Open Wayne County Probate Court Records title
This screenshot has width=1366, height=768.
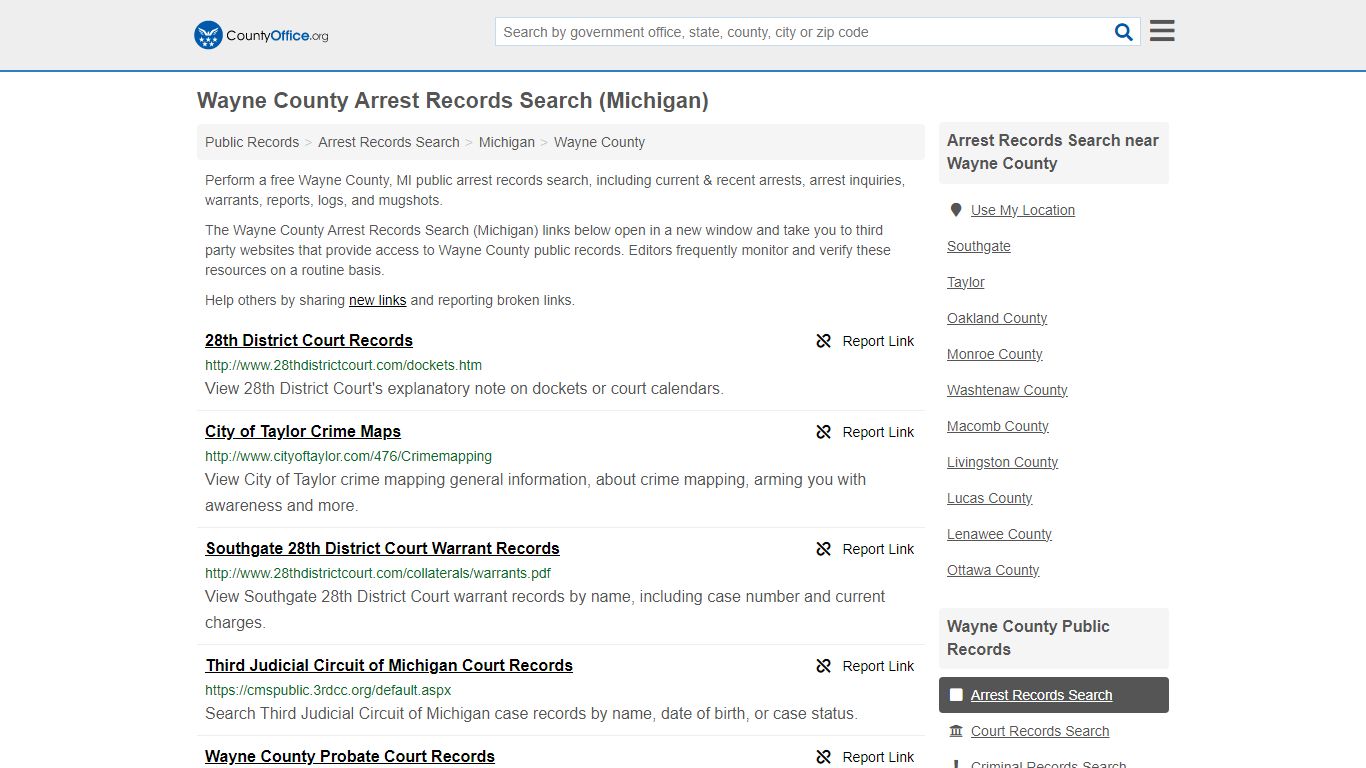tap(350, 756)
